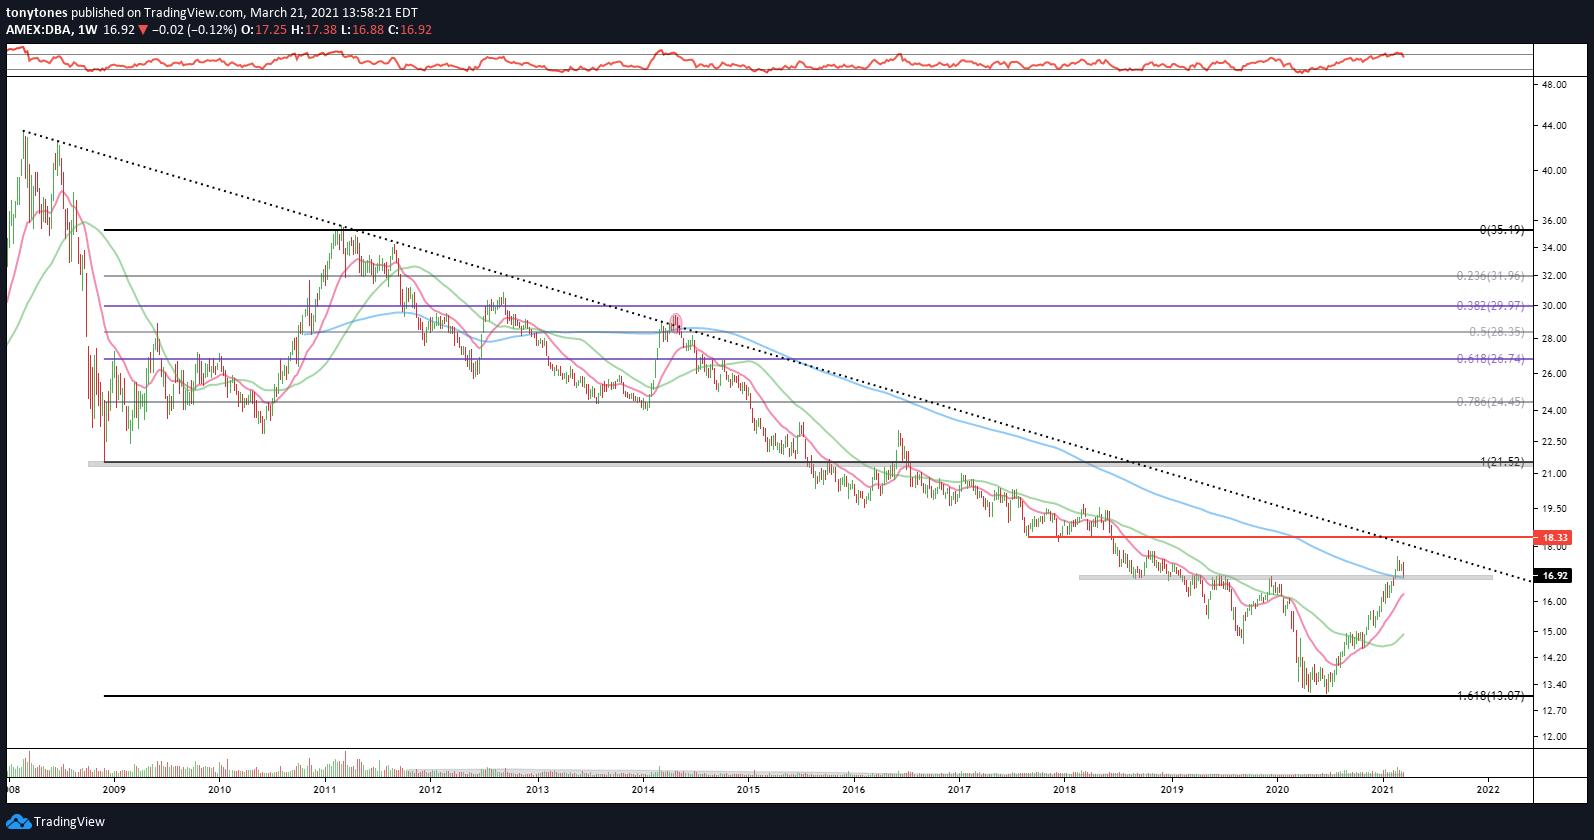Click the 44.00 price axis tick
Image resolution: width=1594 pixels, height=840 pixels.
[x=1554, y=126]
